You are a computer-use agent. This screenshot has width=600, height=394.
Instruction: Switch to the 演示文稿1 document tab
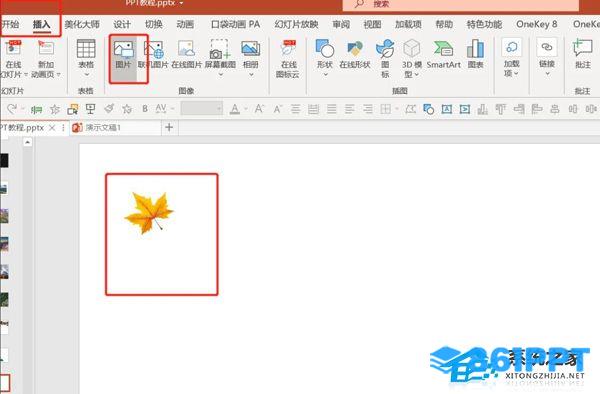pos(103,127)
